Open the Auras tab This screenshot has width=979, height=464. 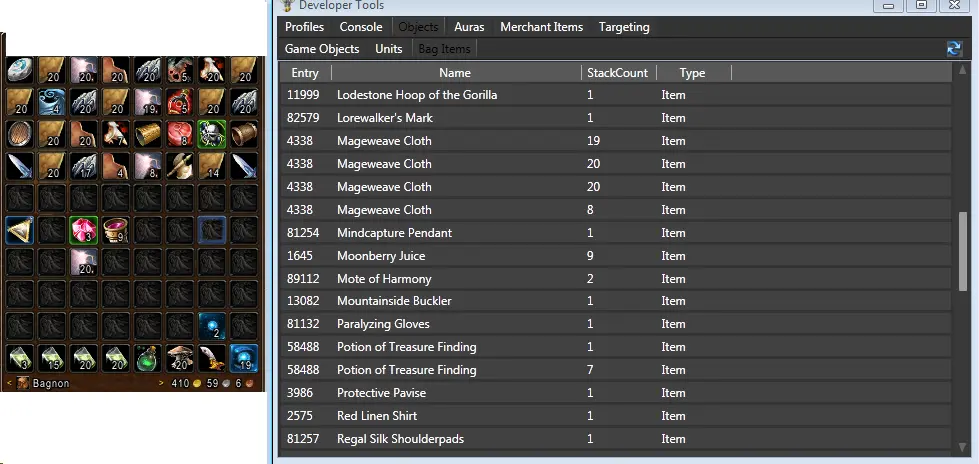(x=470, y=27)
